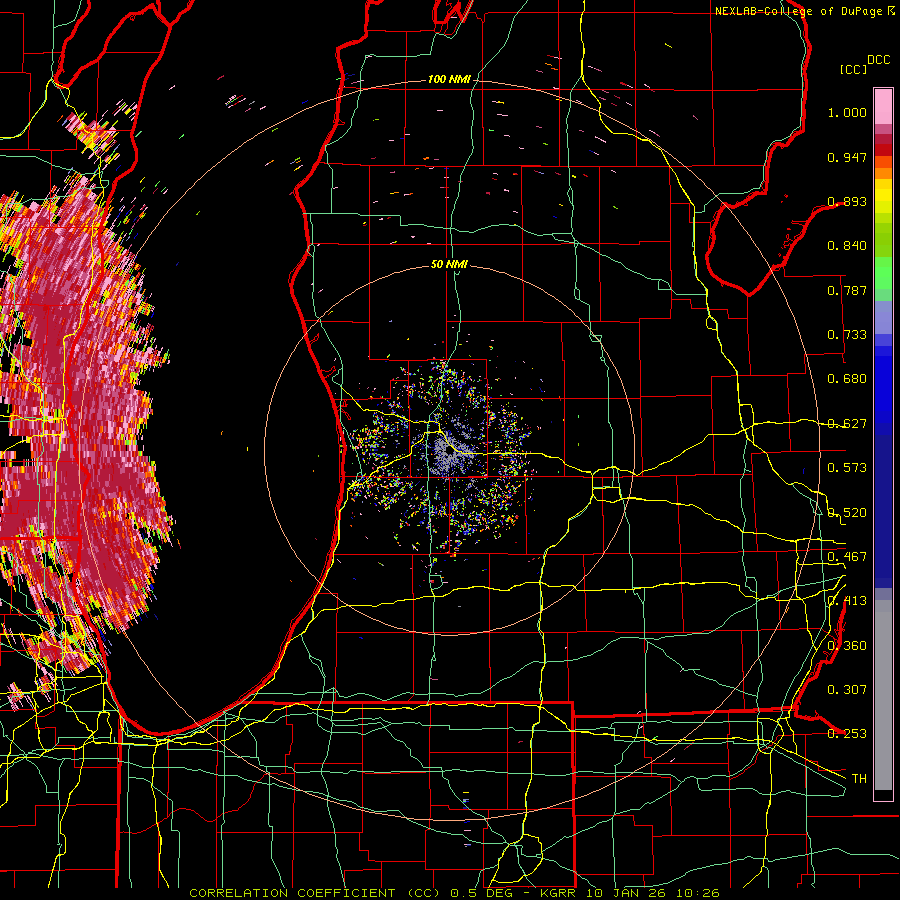
Task: Click the 100 NMI range ring label
Action: (448, 79)
